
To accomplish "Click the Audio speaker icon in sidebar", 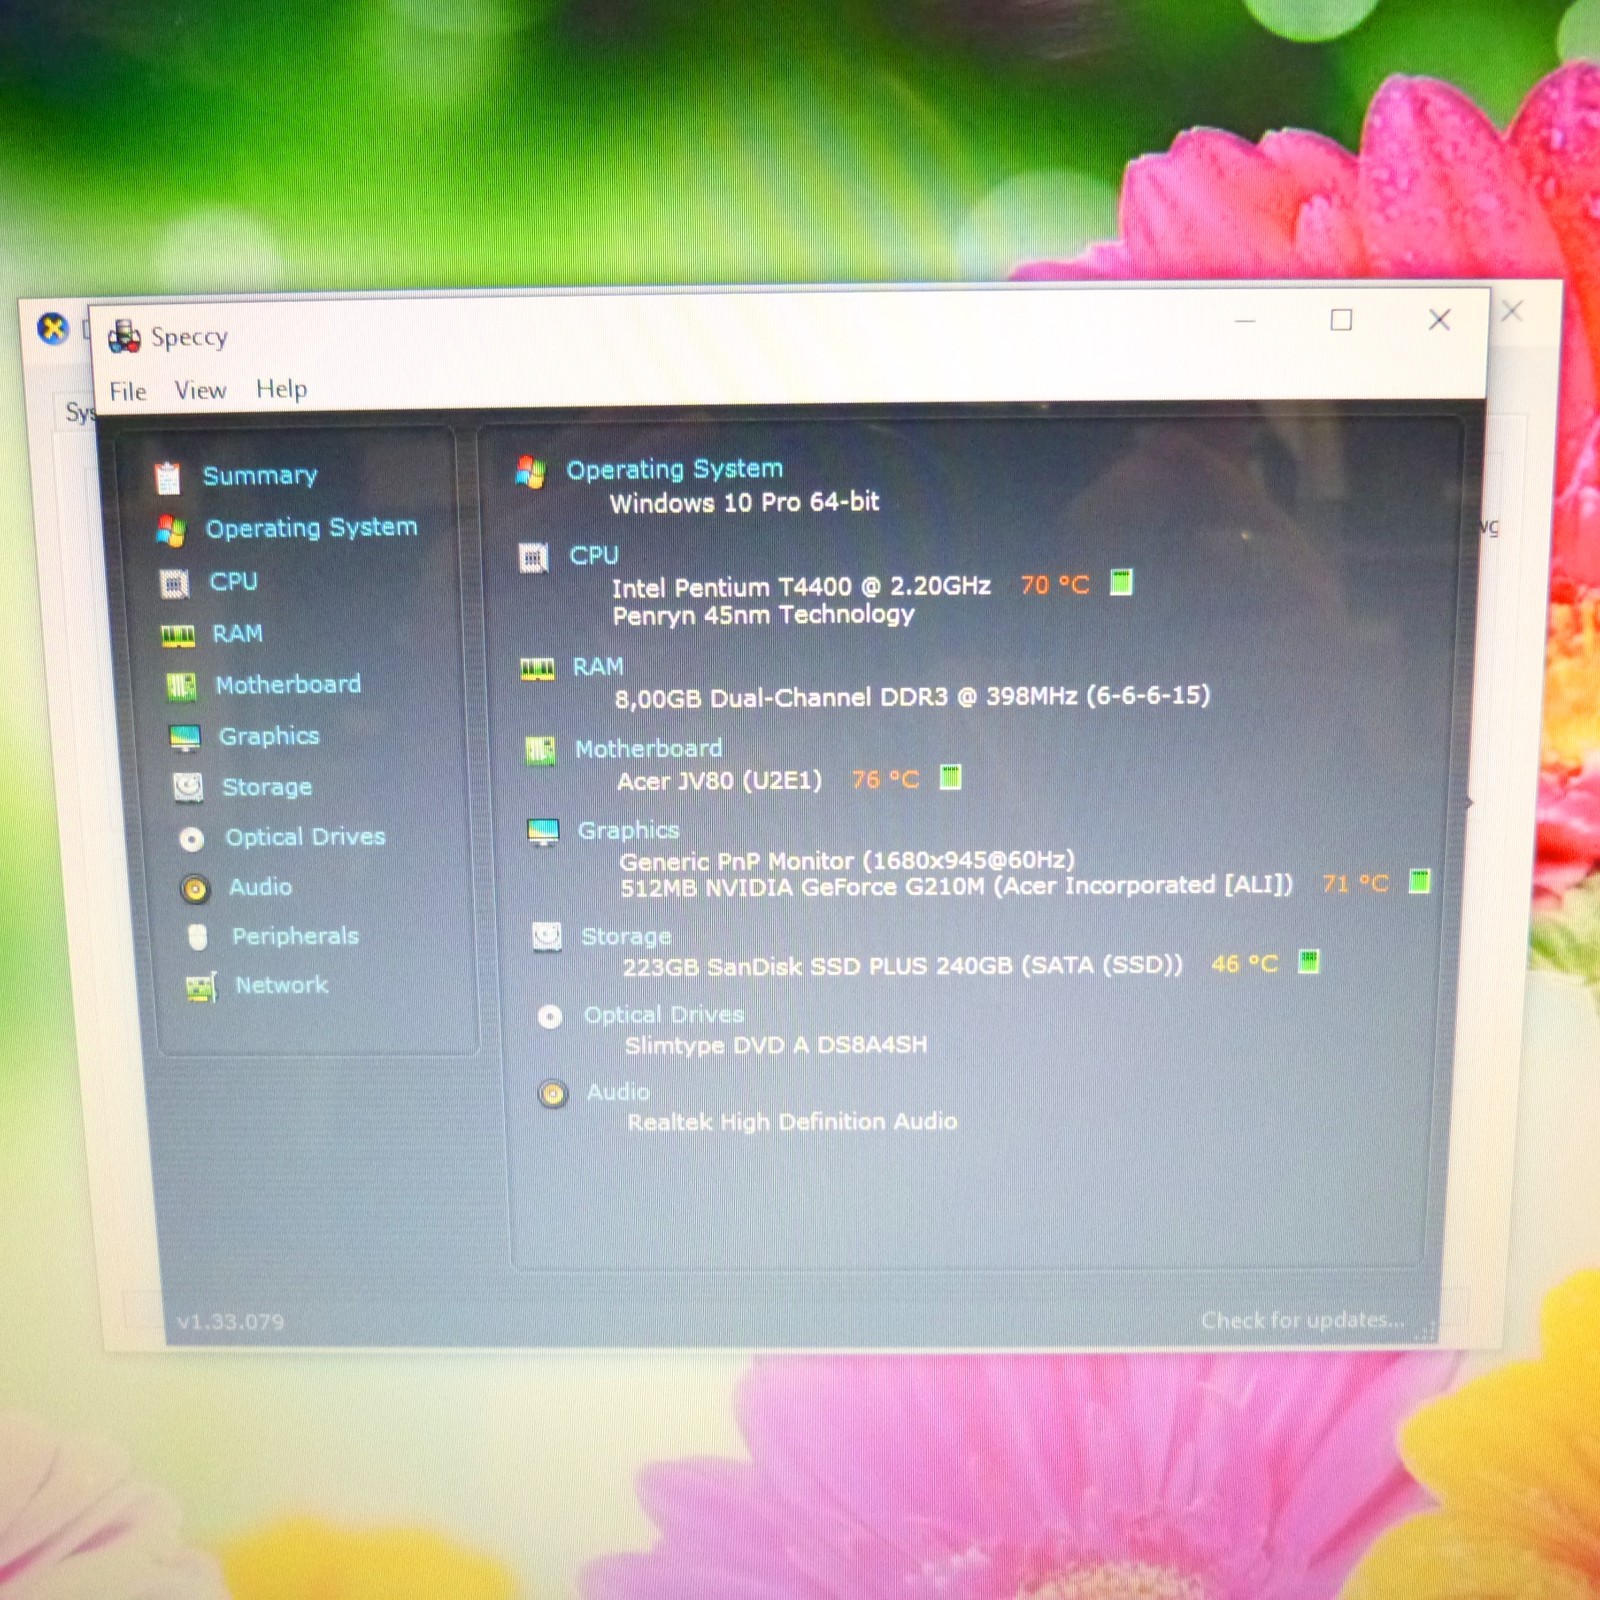I will coord(195,888).
